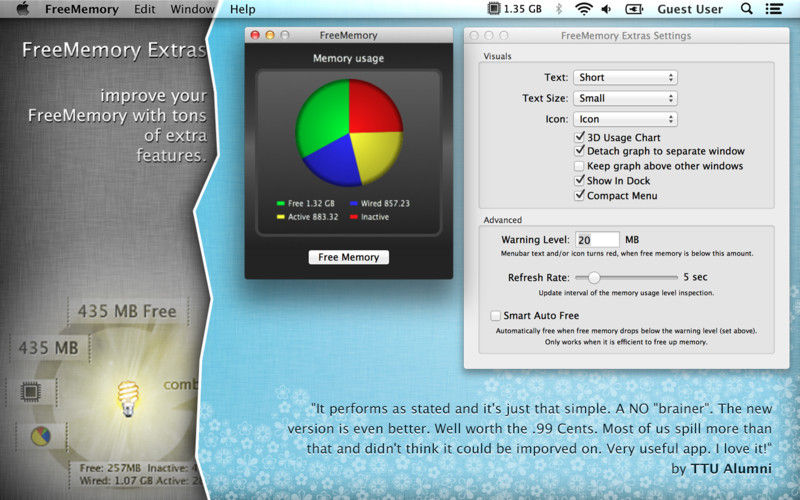
Task: Open the Text Size dropdown set to Small
Action: click(626, 98)
